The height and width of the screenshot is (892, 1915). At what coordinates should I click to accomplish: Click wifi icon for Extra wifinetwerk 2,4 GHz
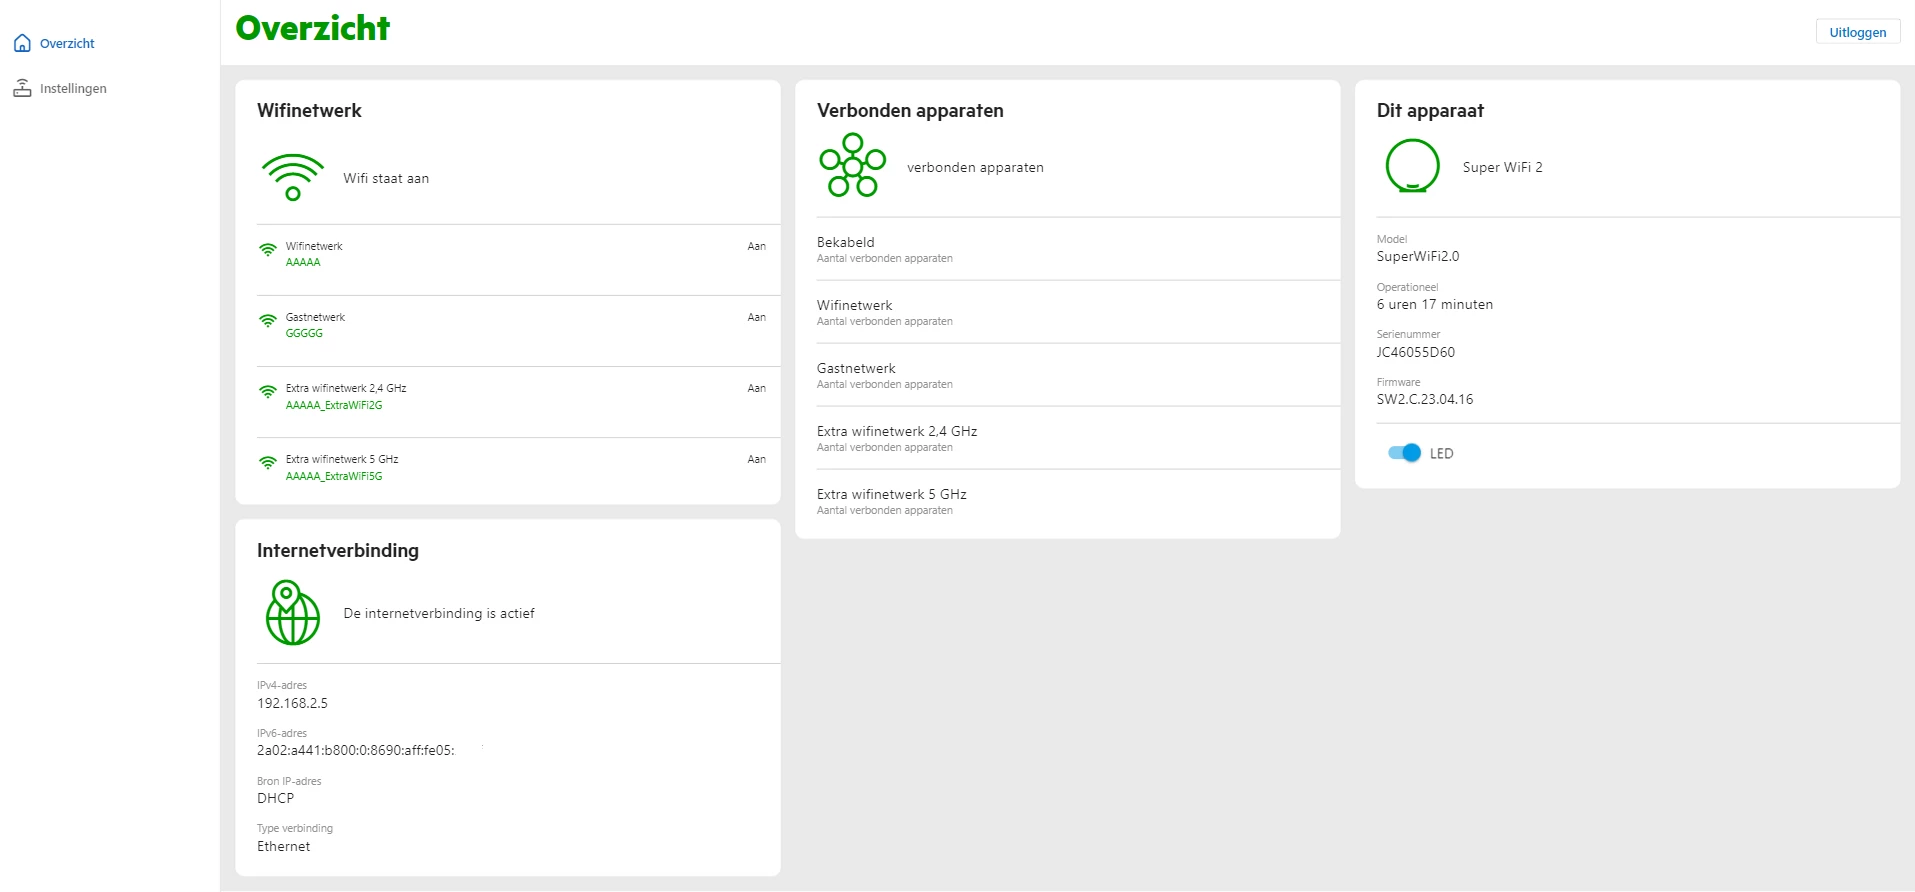[x=267, y=392]
